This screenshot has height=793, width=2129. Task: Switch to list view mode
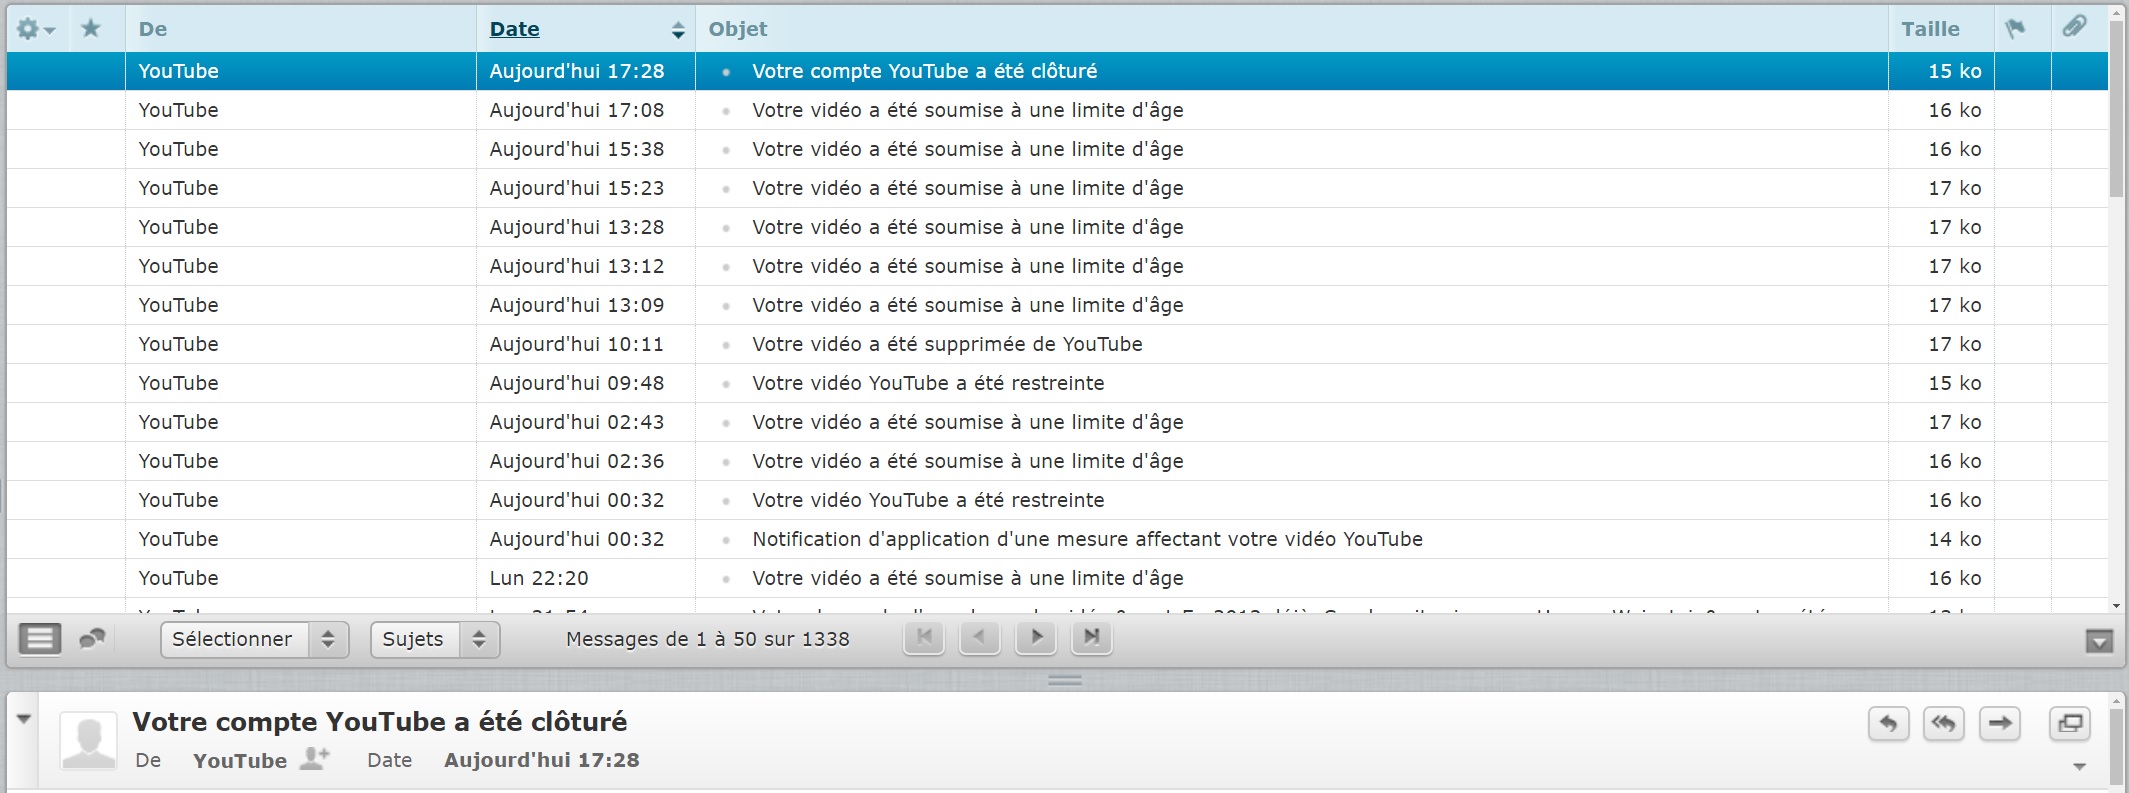click(x=40, y=638)
